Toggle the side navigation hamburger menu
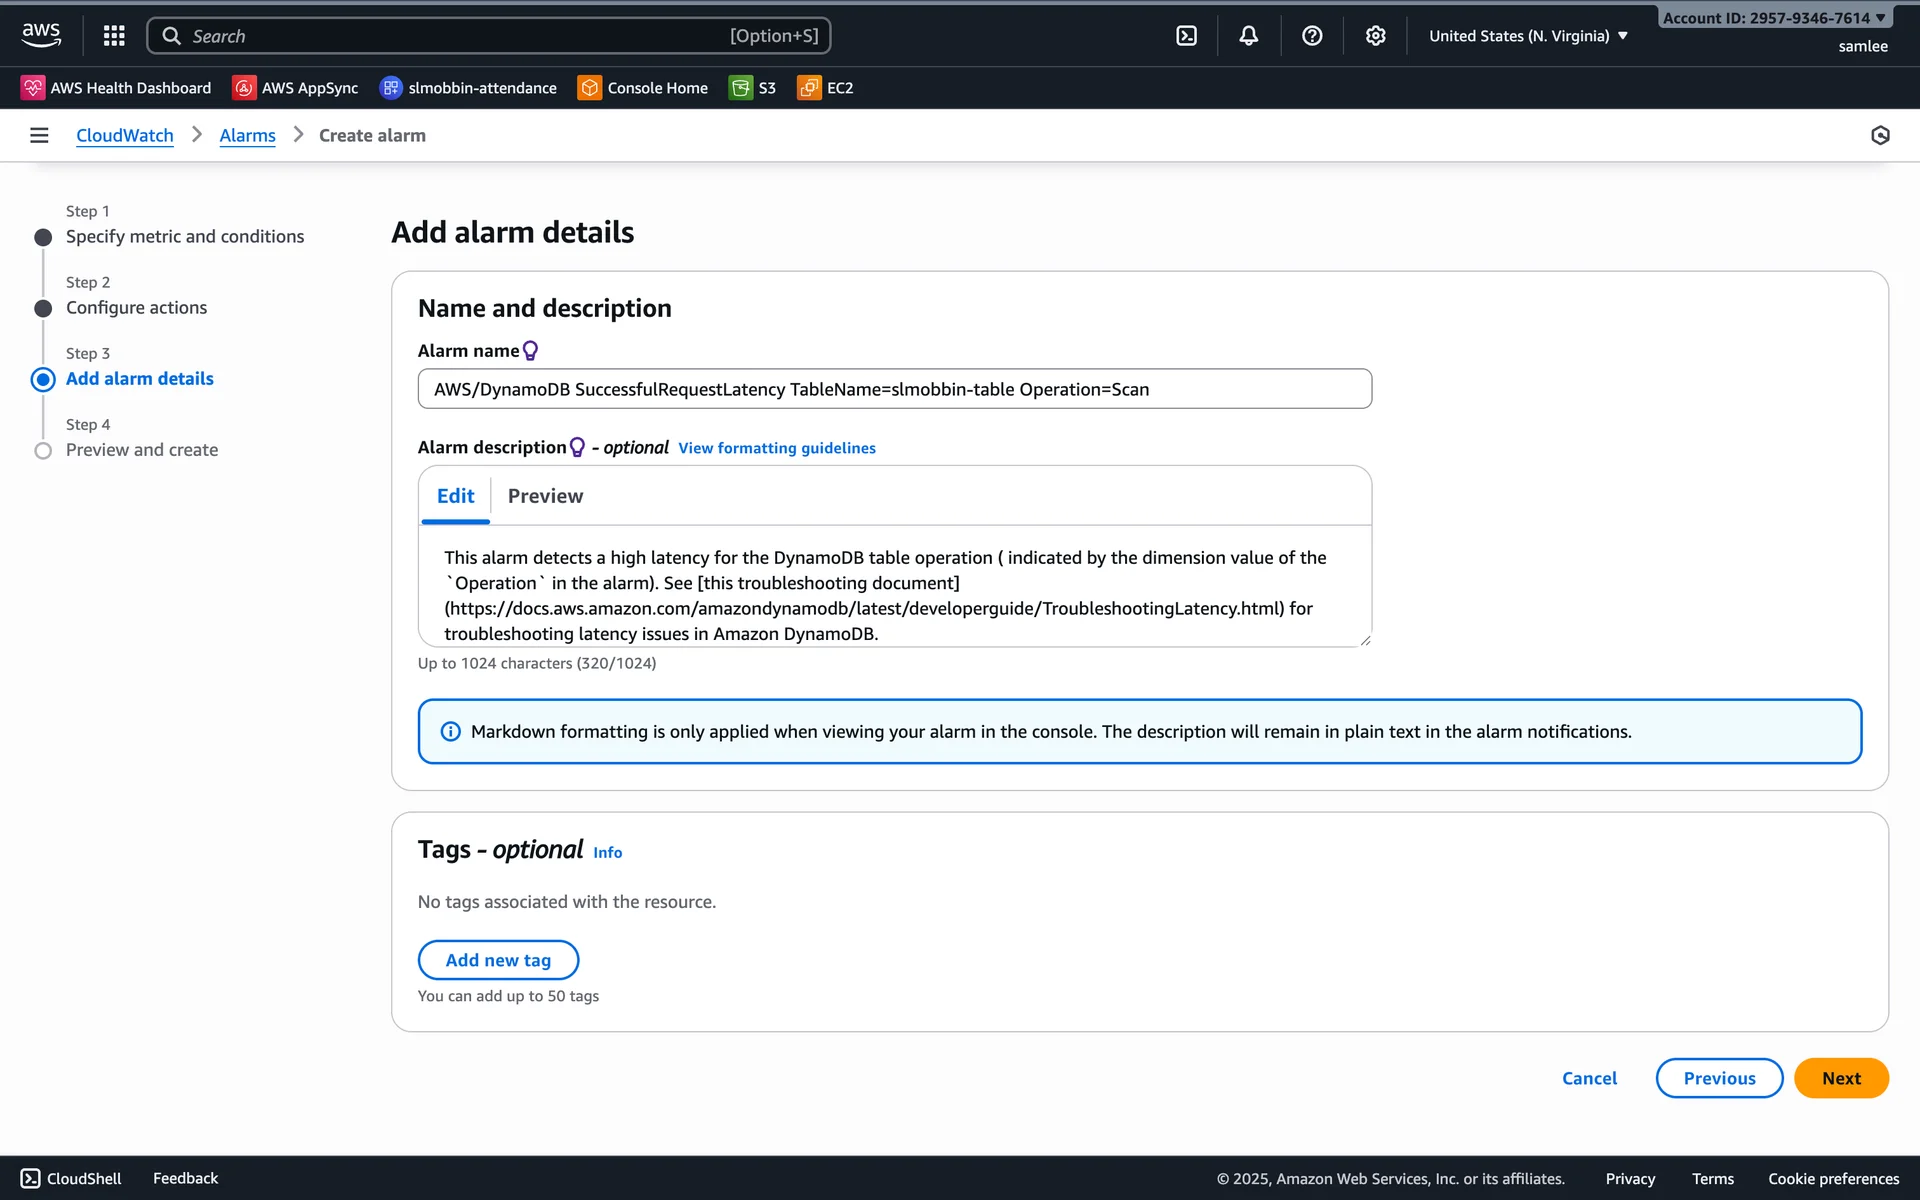Image resolution: width=1920 pixels, height=1200 pixels. coord(39,135)
